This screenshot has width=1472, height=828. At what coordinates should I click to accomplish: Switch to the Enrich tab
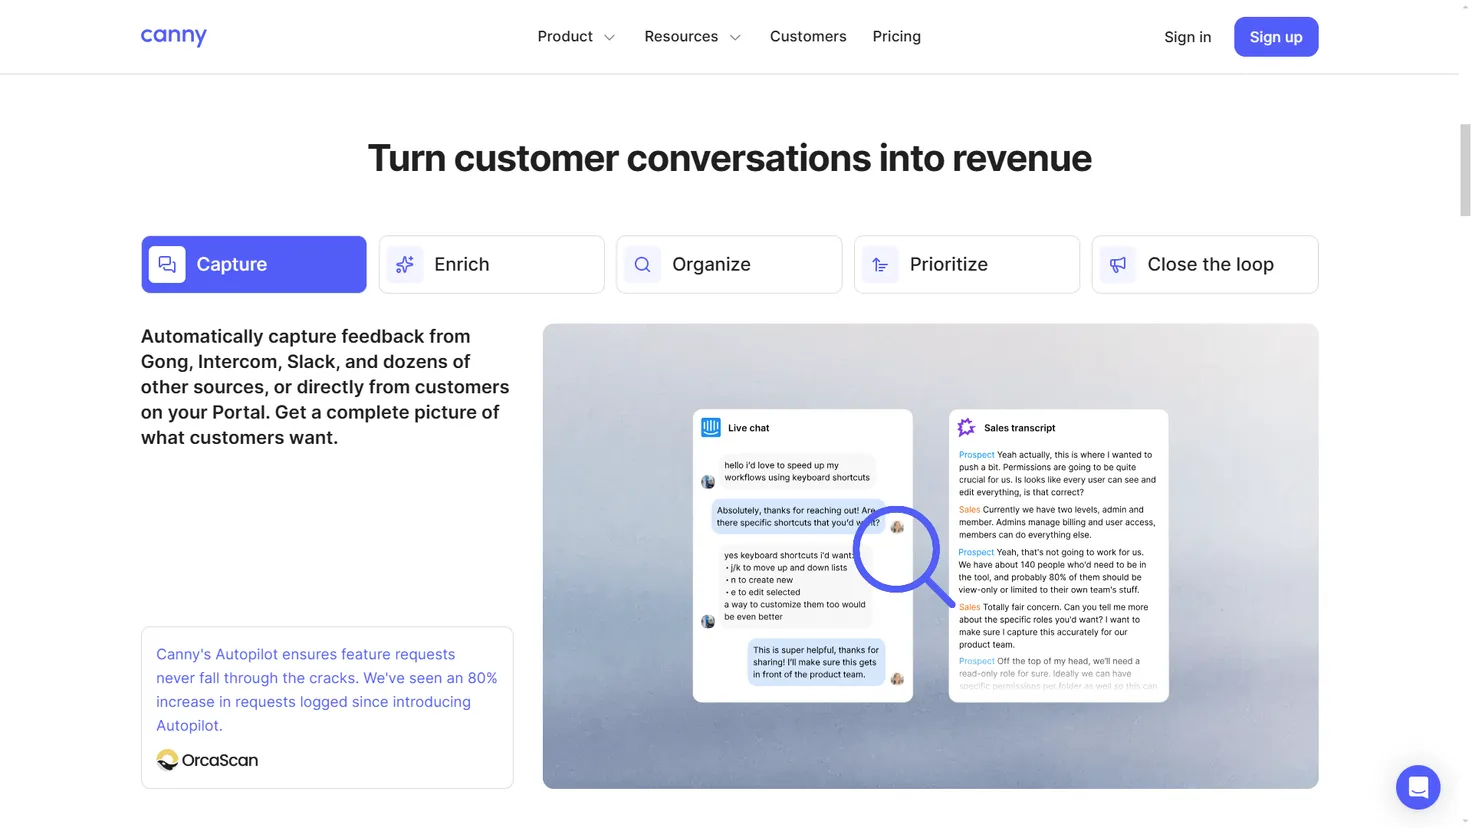point(492,264)
